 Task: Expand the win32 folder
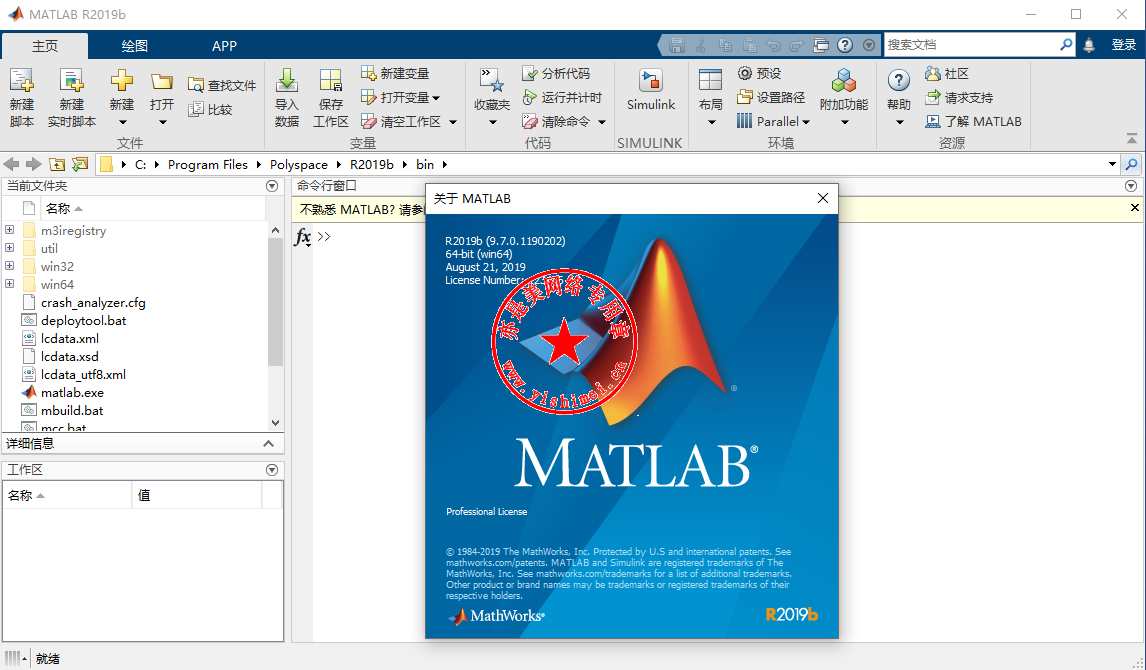tap(10, 266)
